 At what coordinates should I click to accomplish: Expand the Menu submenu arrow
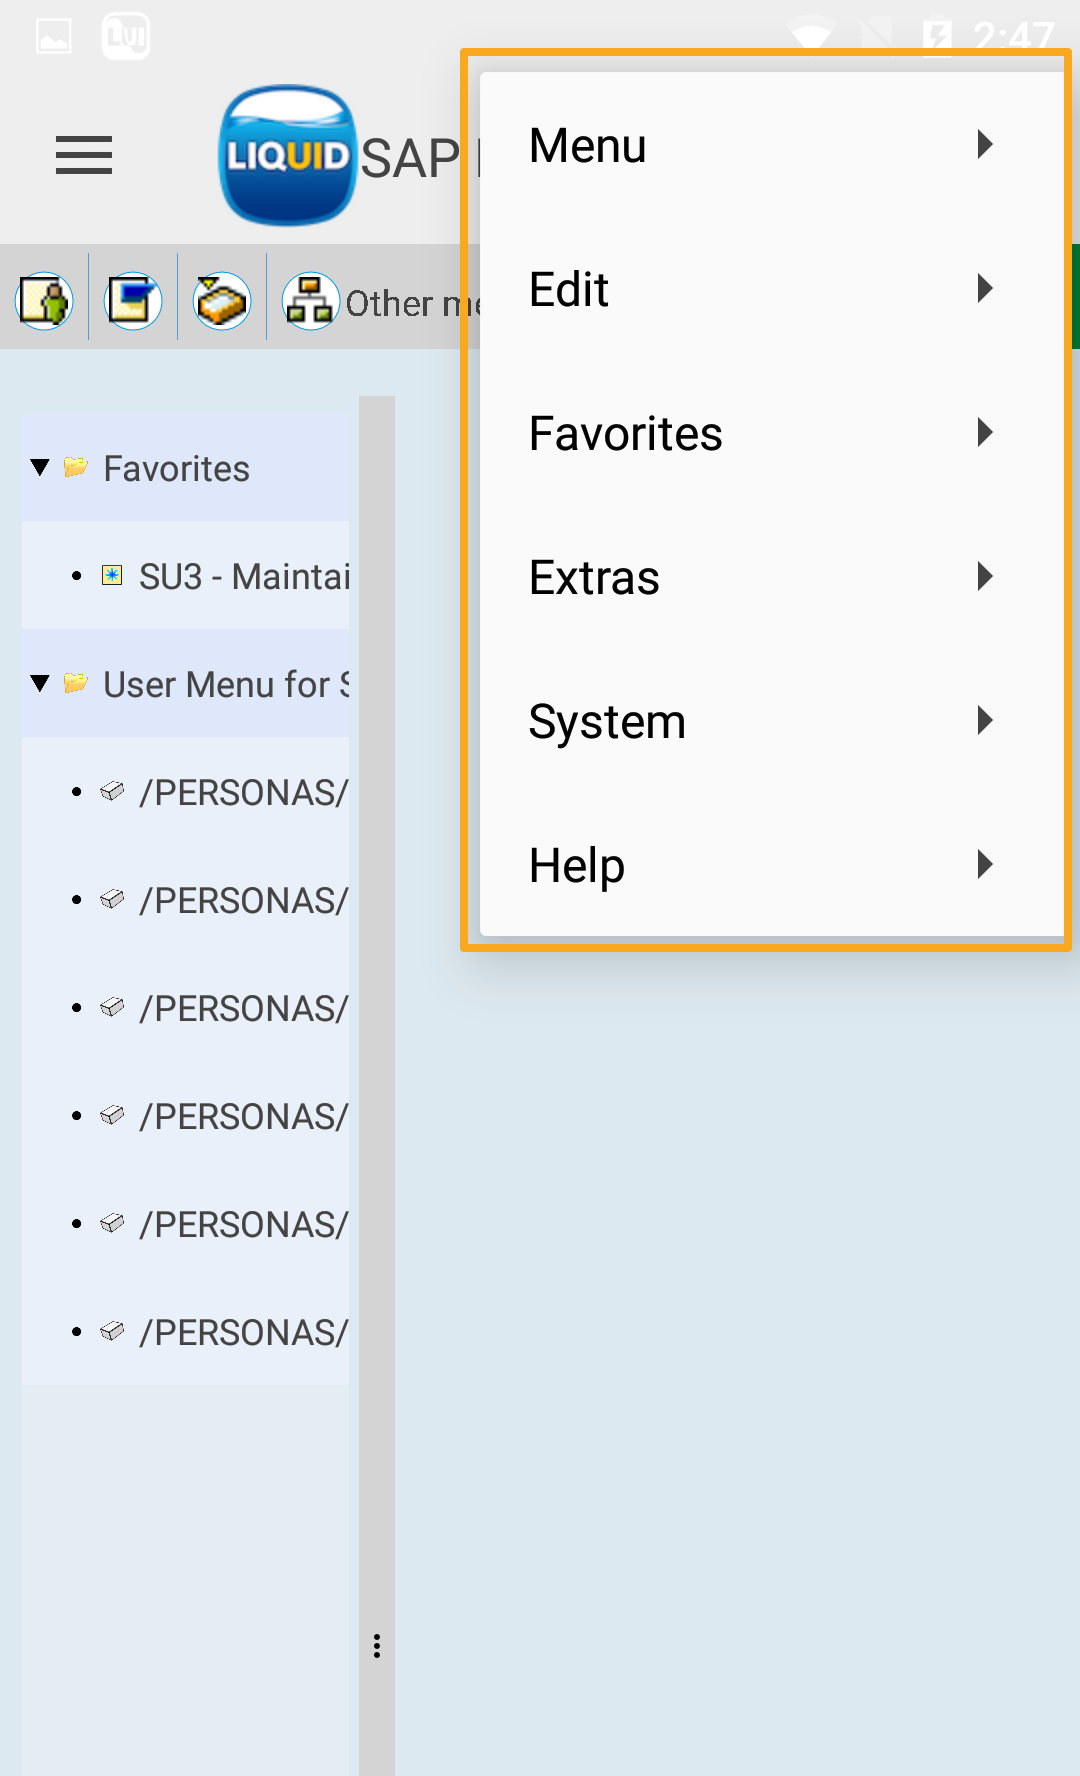(x=985, y=145)
